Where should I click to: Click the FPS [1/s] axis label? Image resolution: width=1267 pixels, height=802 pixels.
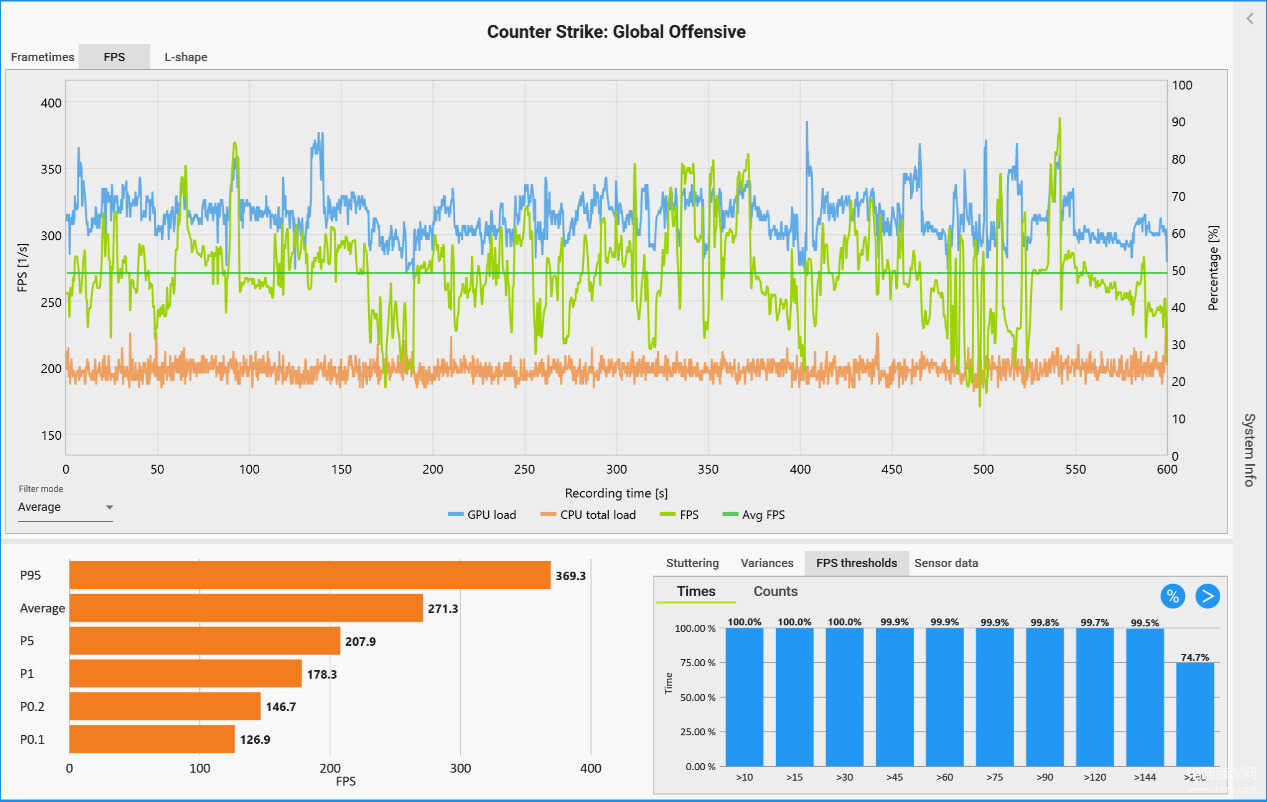(x=23, y=268)
